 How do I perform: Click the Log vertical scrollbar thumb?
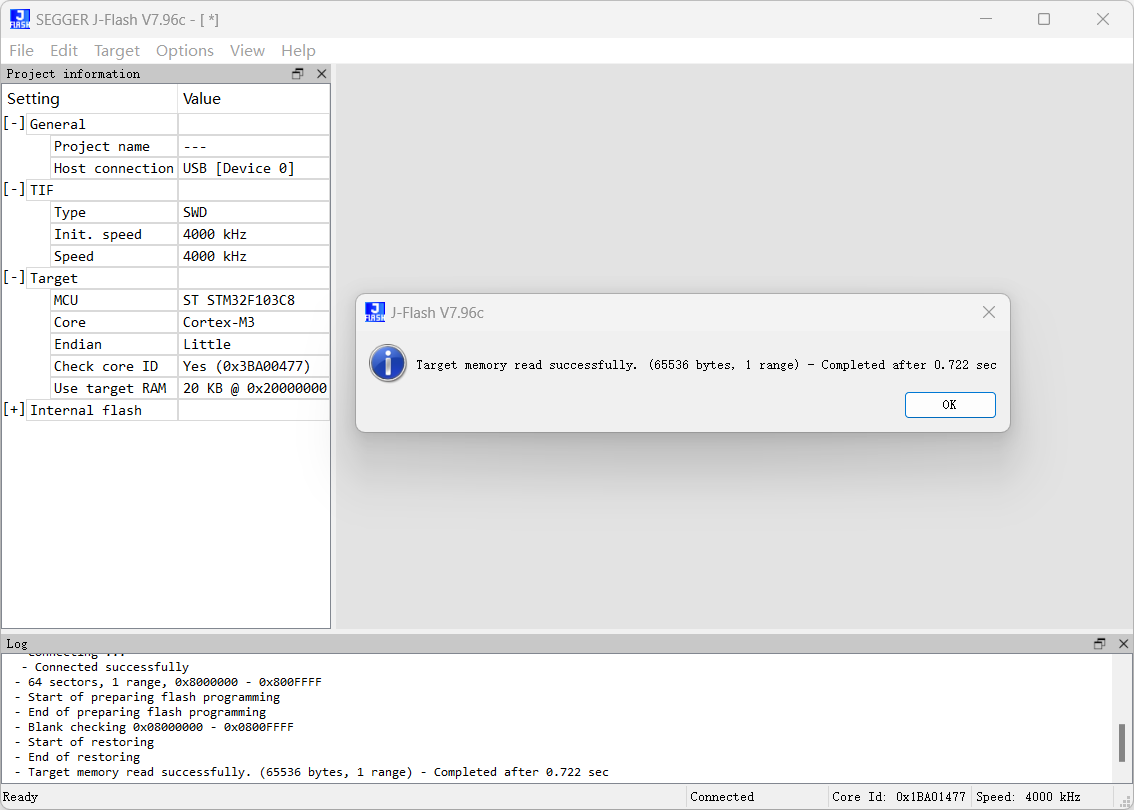pyautogui.click(x=1122, y=743)
